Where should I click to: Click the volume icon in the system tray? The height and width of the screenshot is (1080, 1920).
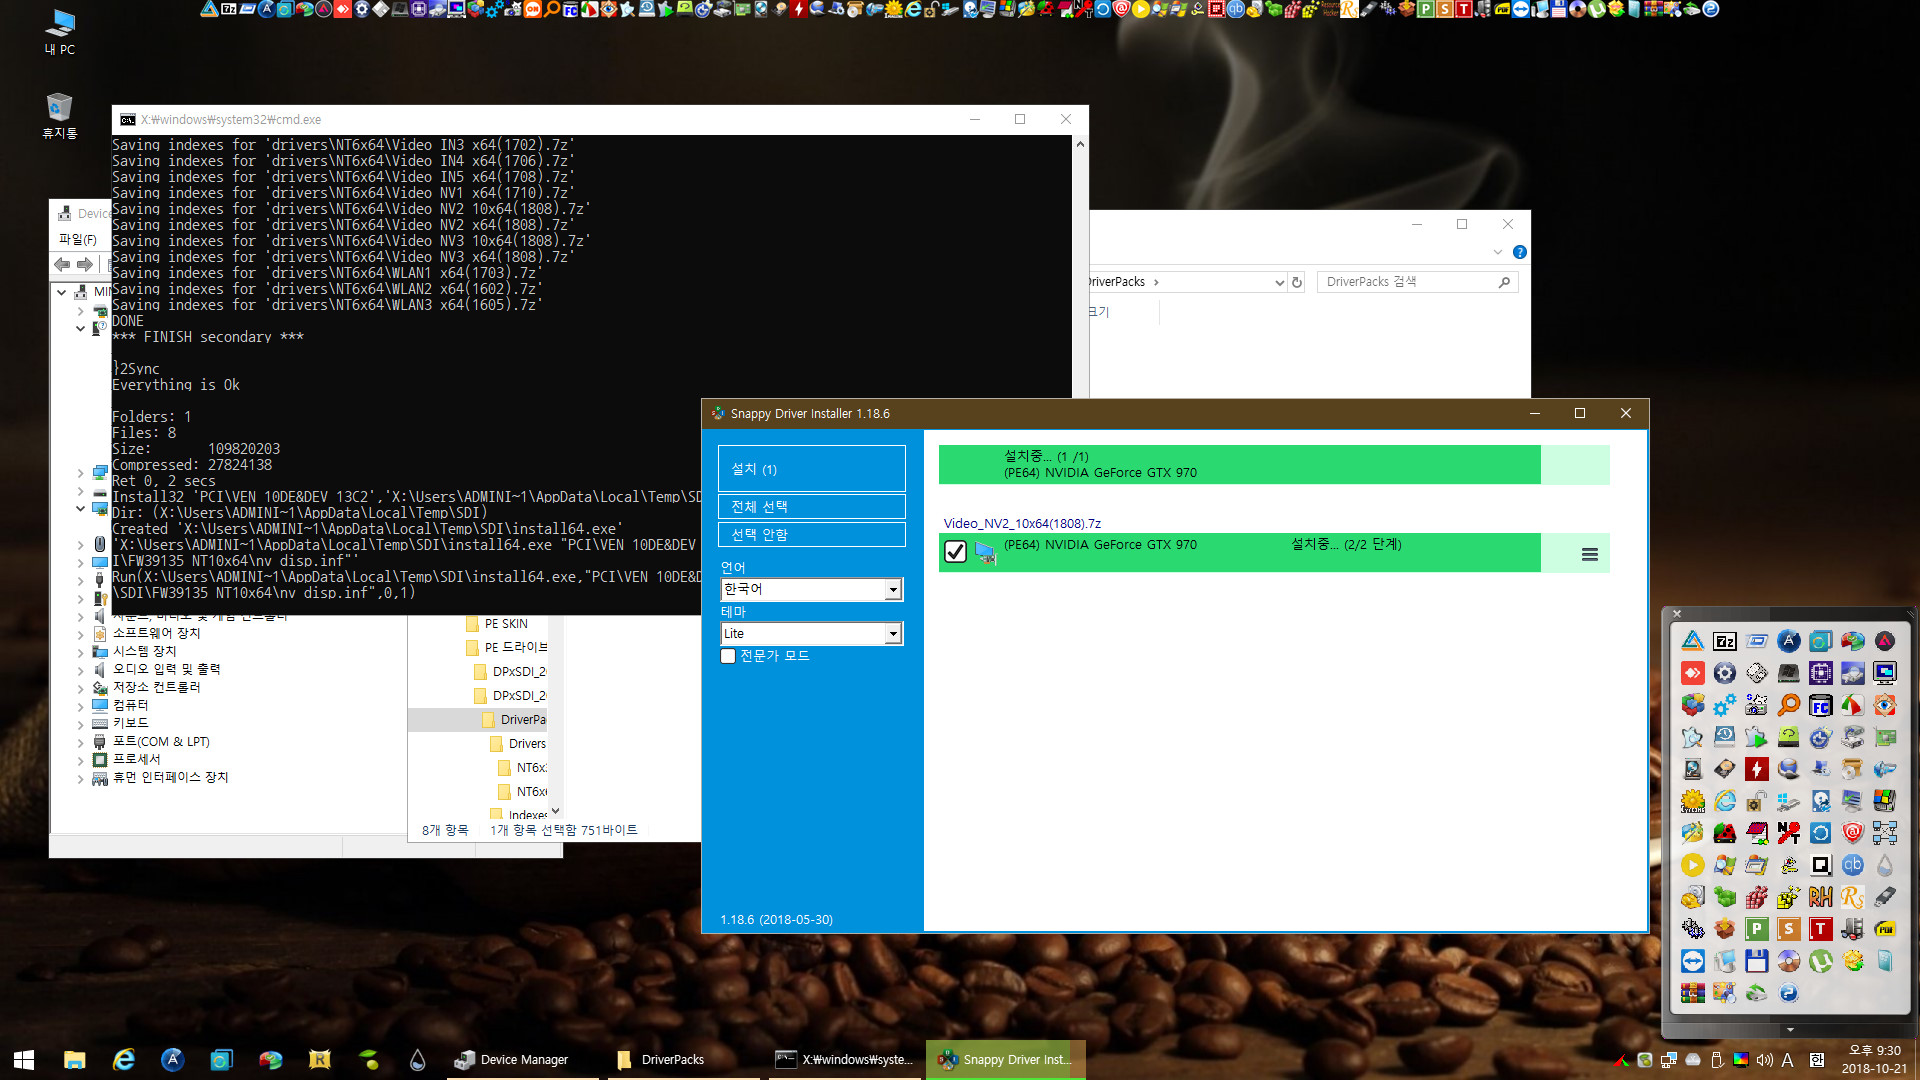(x=1765, y=1060)
